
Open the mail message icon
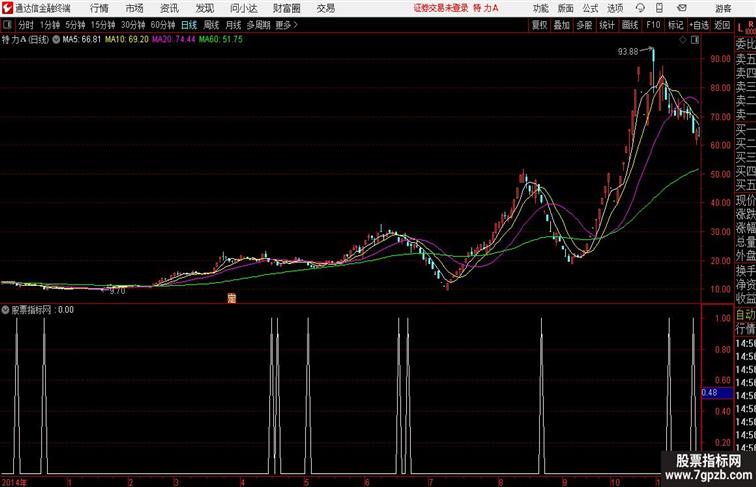[682, 8]
